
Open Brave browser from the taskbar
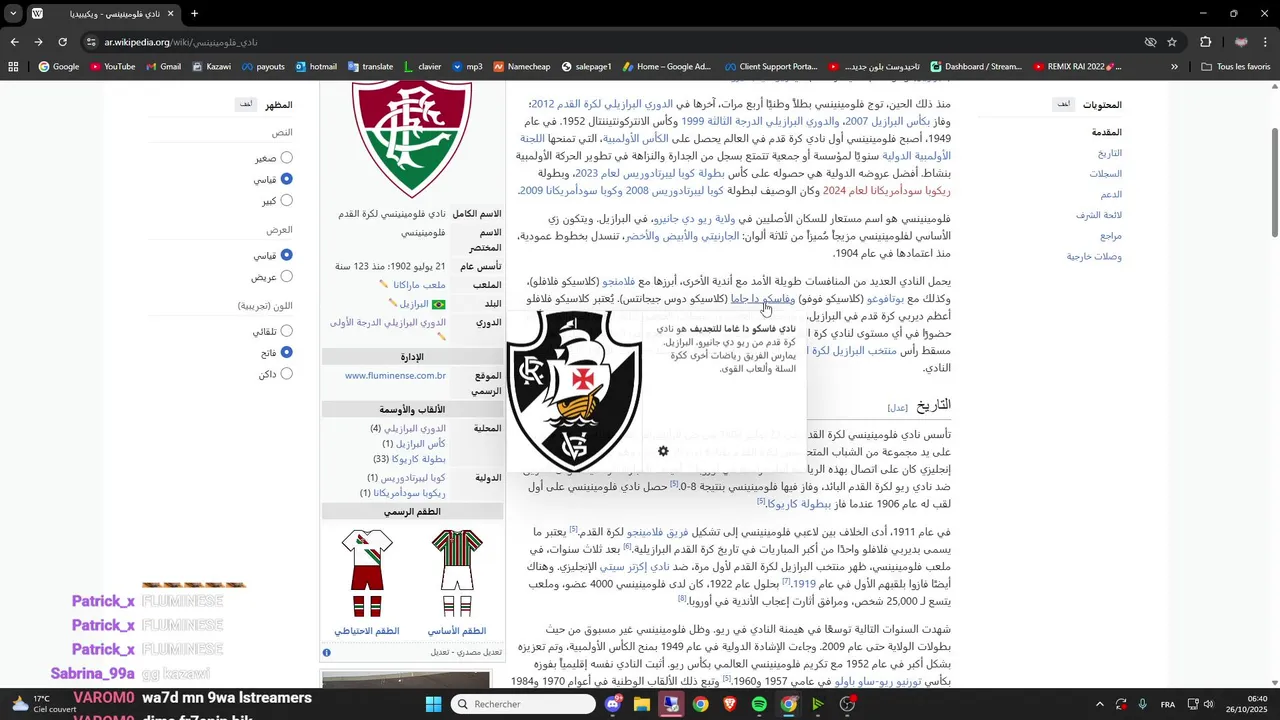[x=730, y=704]
